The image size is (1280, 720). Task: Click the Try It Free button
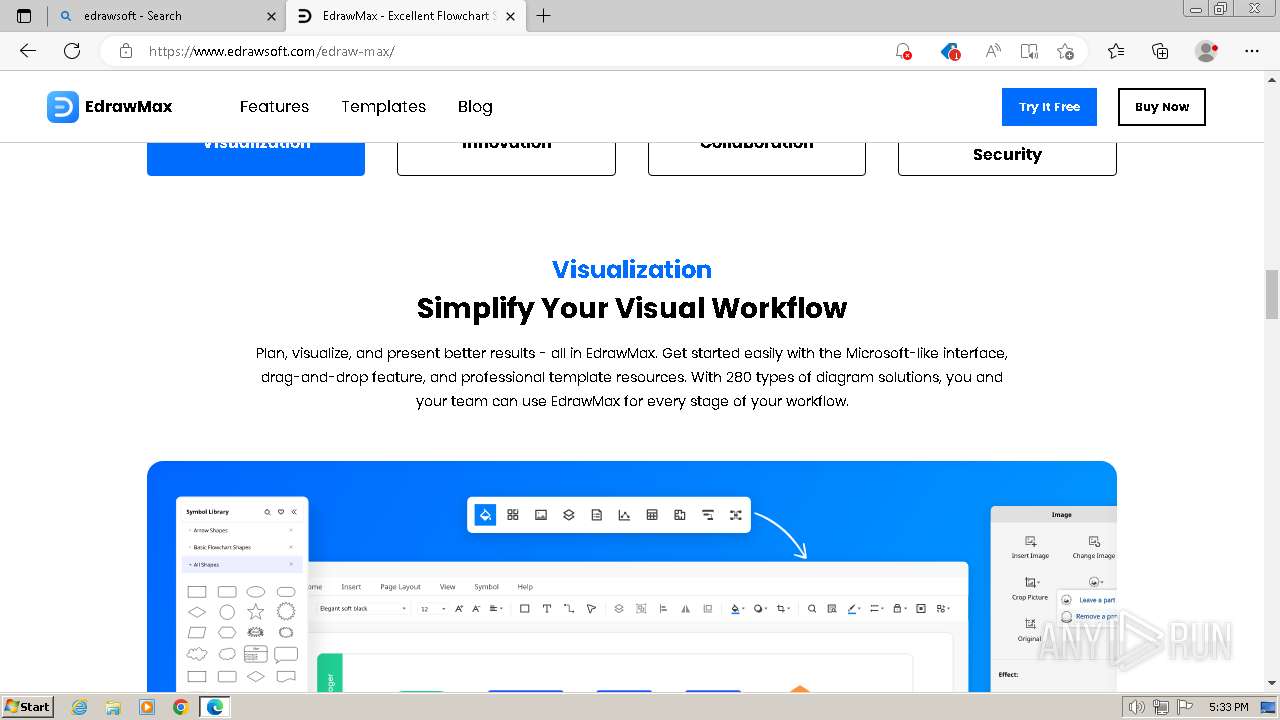pyautogui.click(x=1049, y=107)
